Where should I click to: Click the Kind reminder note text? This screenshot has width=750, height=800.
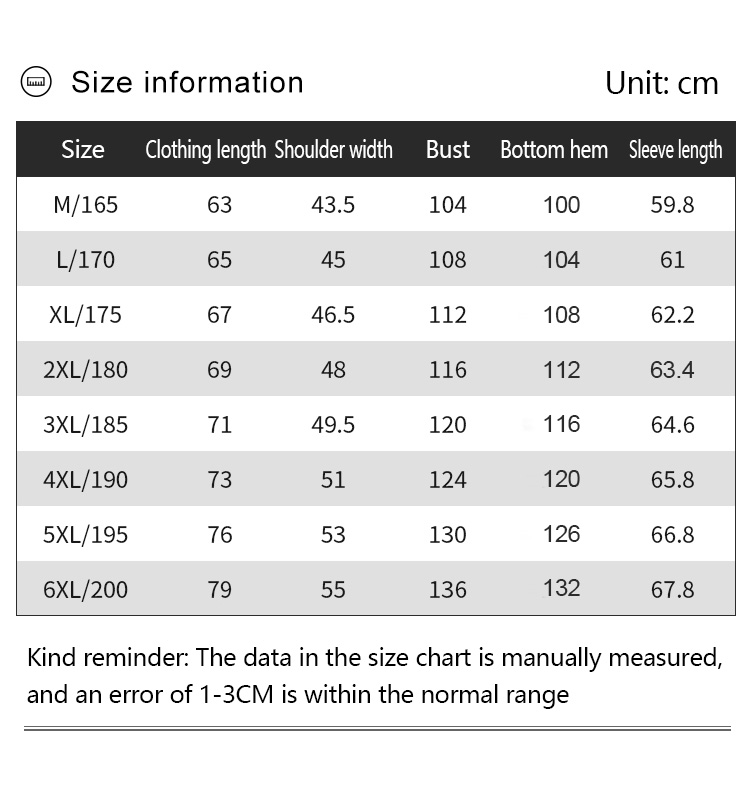[374, 676]
